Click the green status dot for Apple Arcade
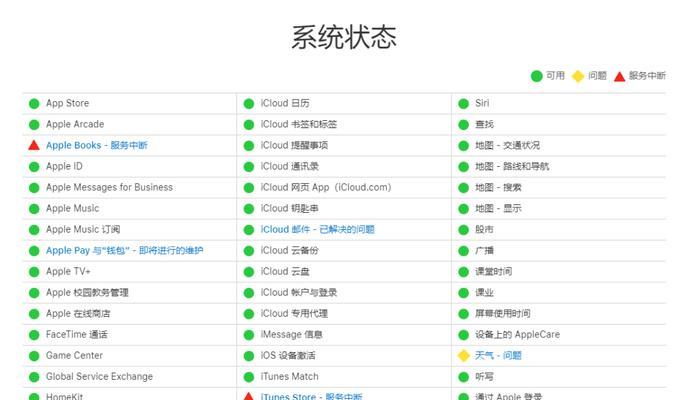 click(34, 125)
